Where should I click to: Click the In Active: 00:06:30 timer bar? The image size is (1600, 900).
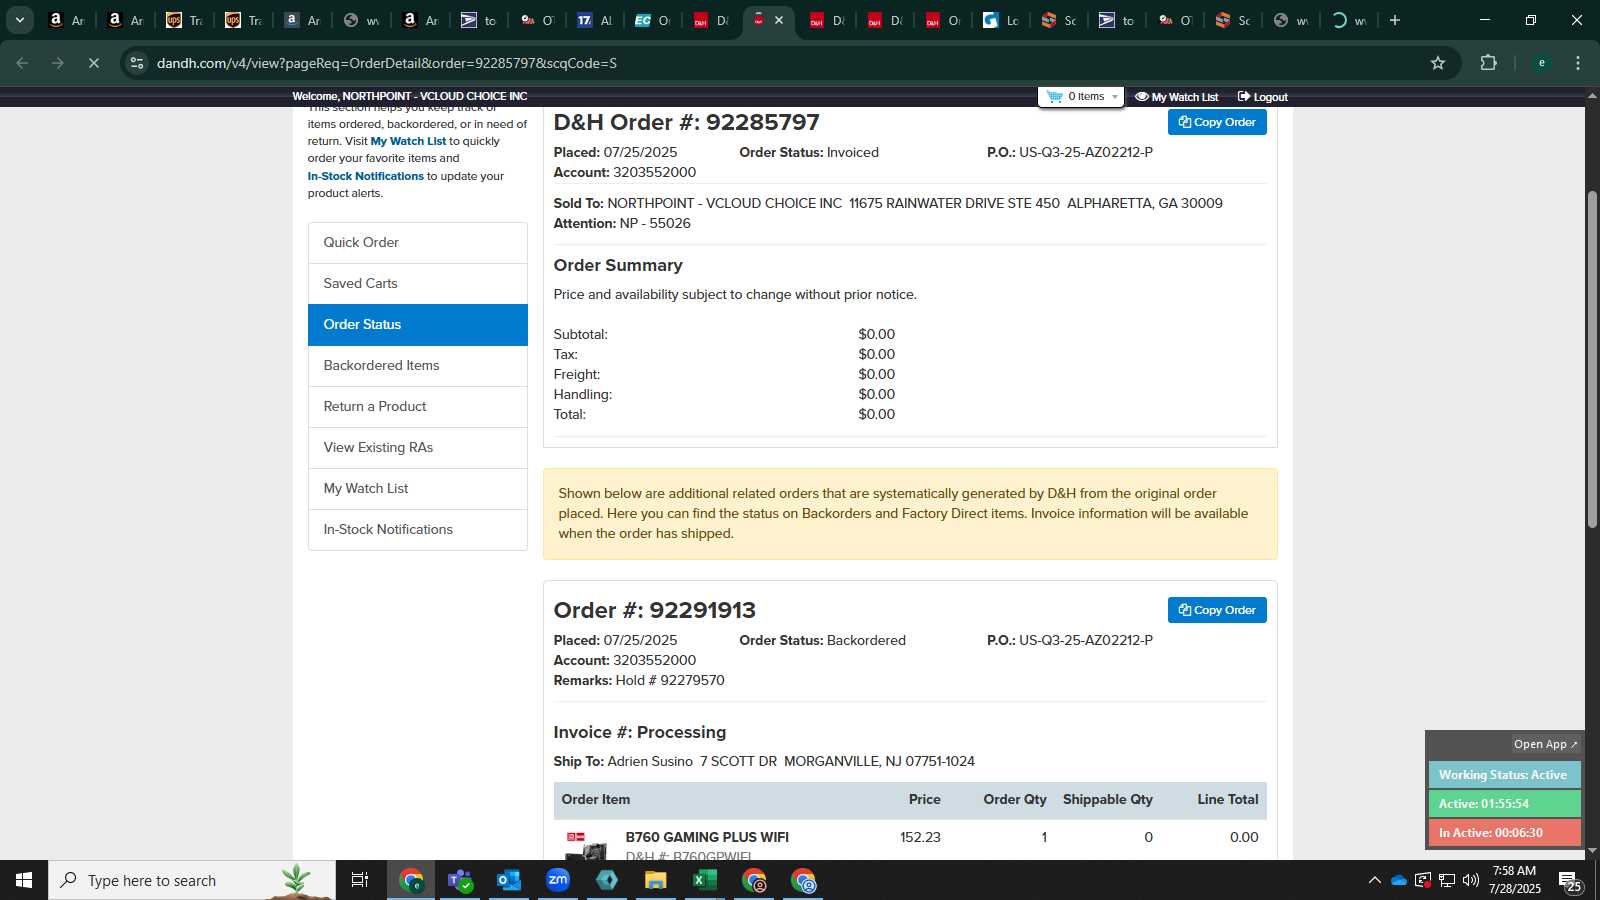[1504, 833]
